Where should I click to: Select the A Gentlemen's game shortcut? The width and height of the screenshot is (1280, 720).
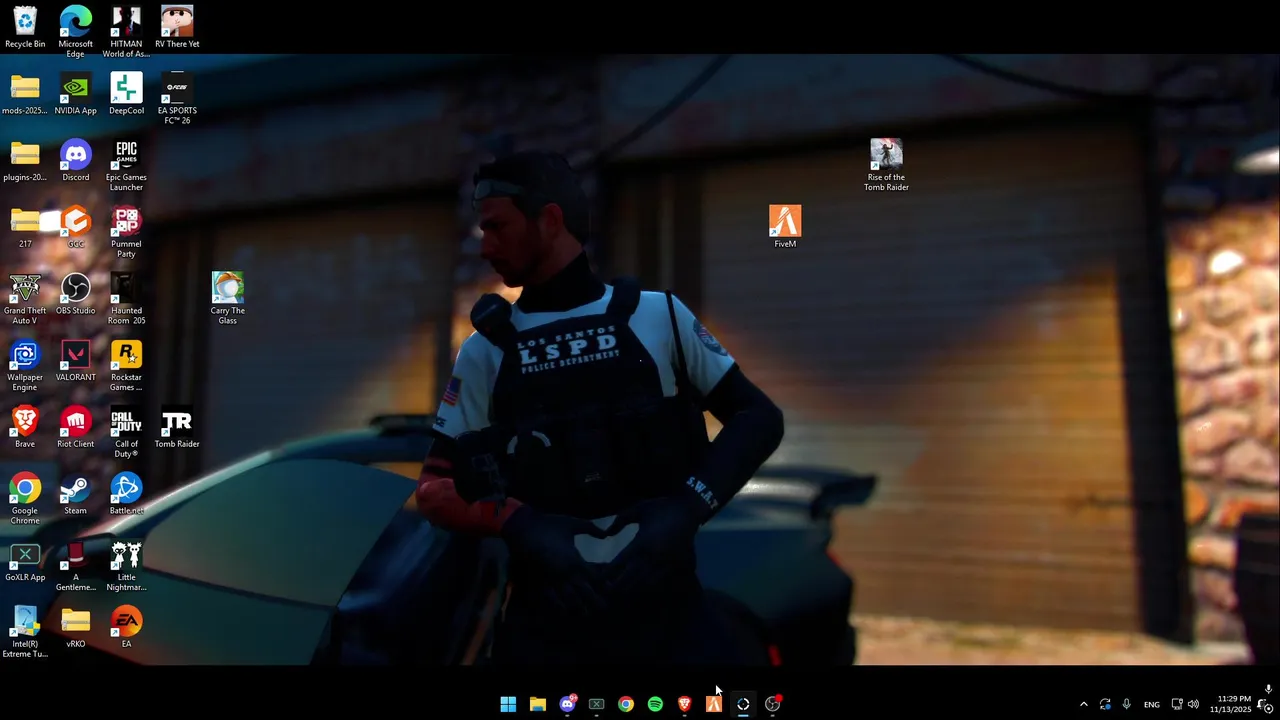[x=76, y=566]
